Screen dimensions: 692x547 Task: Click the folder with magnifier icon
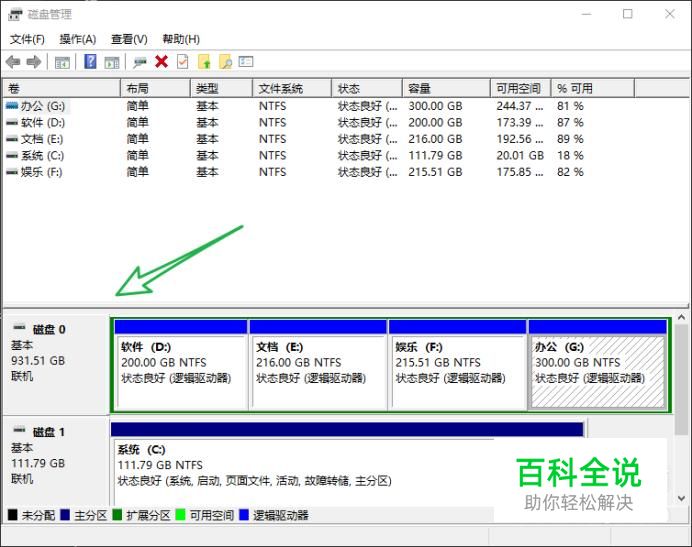[226, 62]
